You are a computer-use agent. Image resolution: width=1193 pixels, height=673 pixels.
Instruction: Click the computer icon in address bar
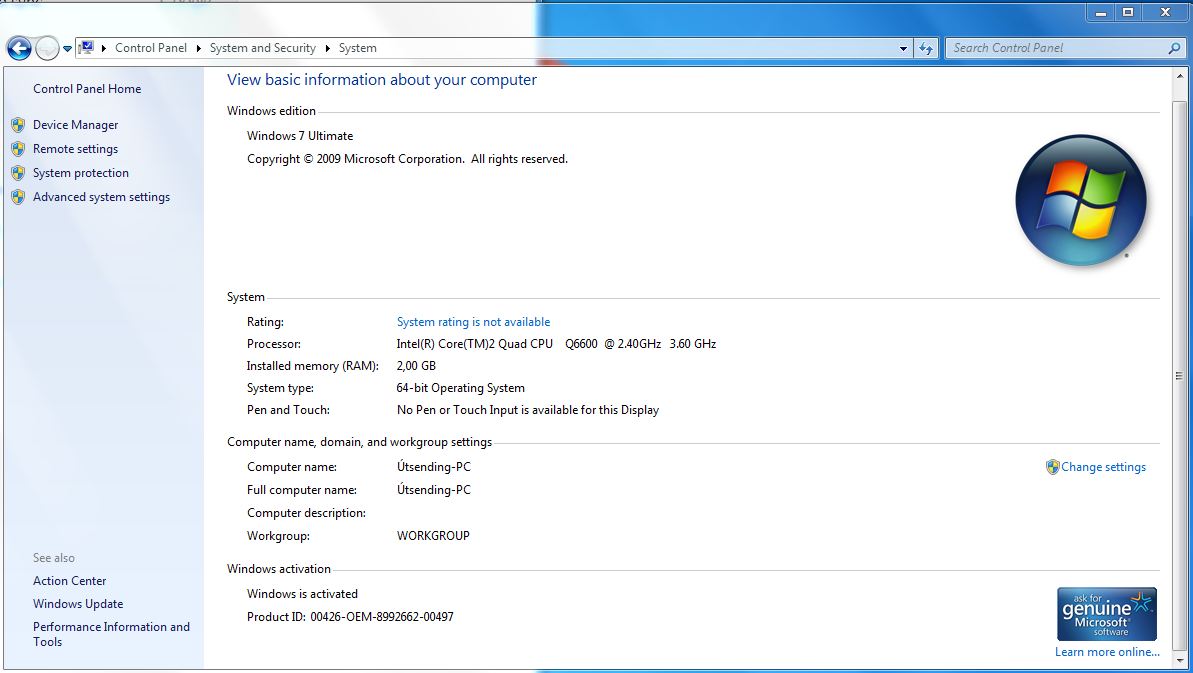coord(87,48)
